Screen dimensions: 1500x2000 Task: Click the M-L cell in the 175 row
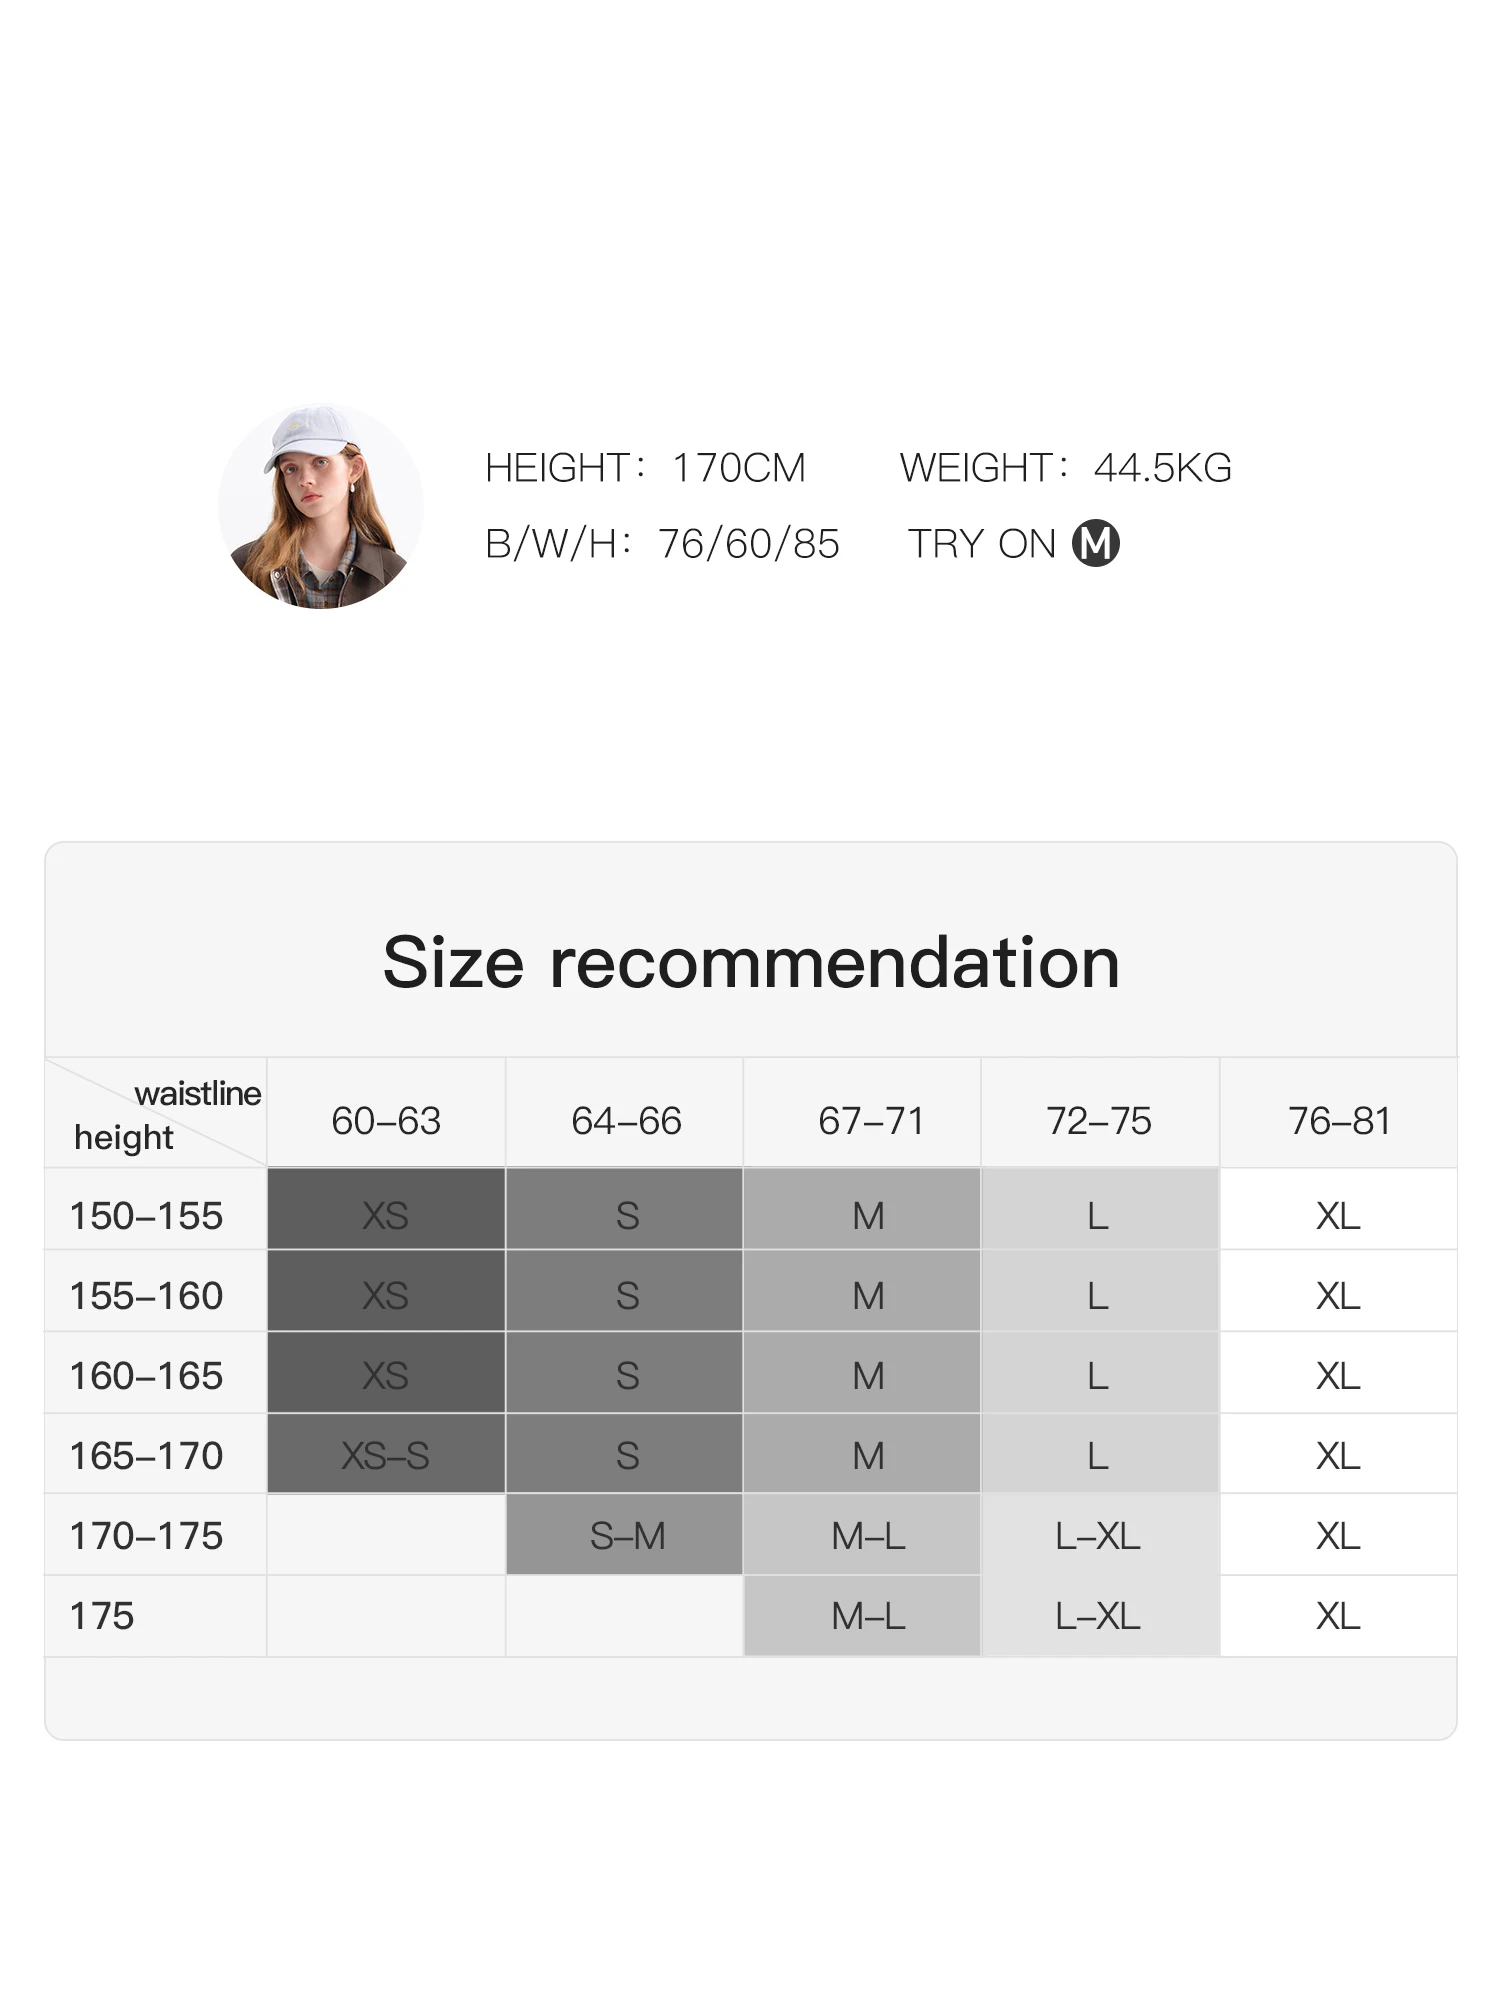click(x=868, y=1616)
